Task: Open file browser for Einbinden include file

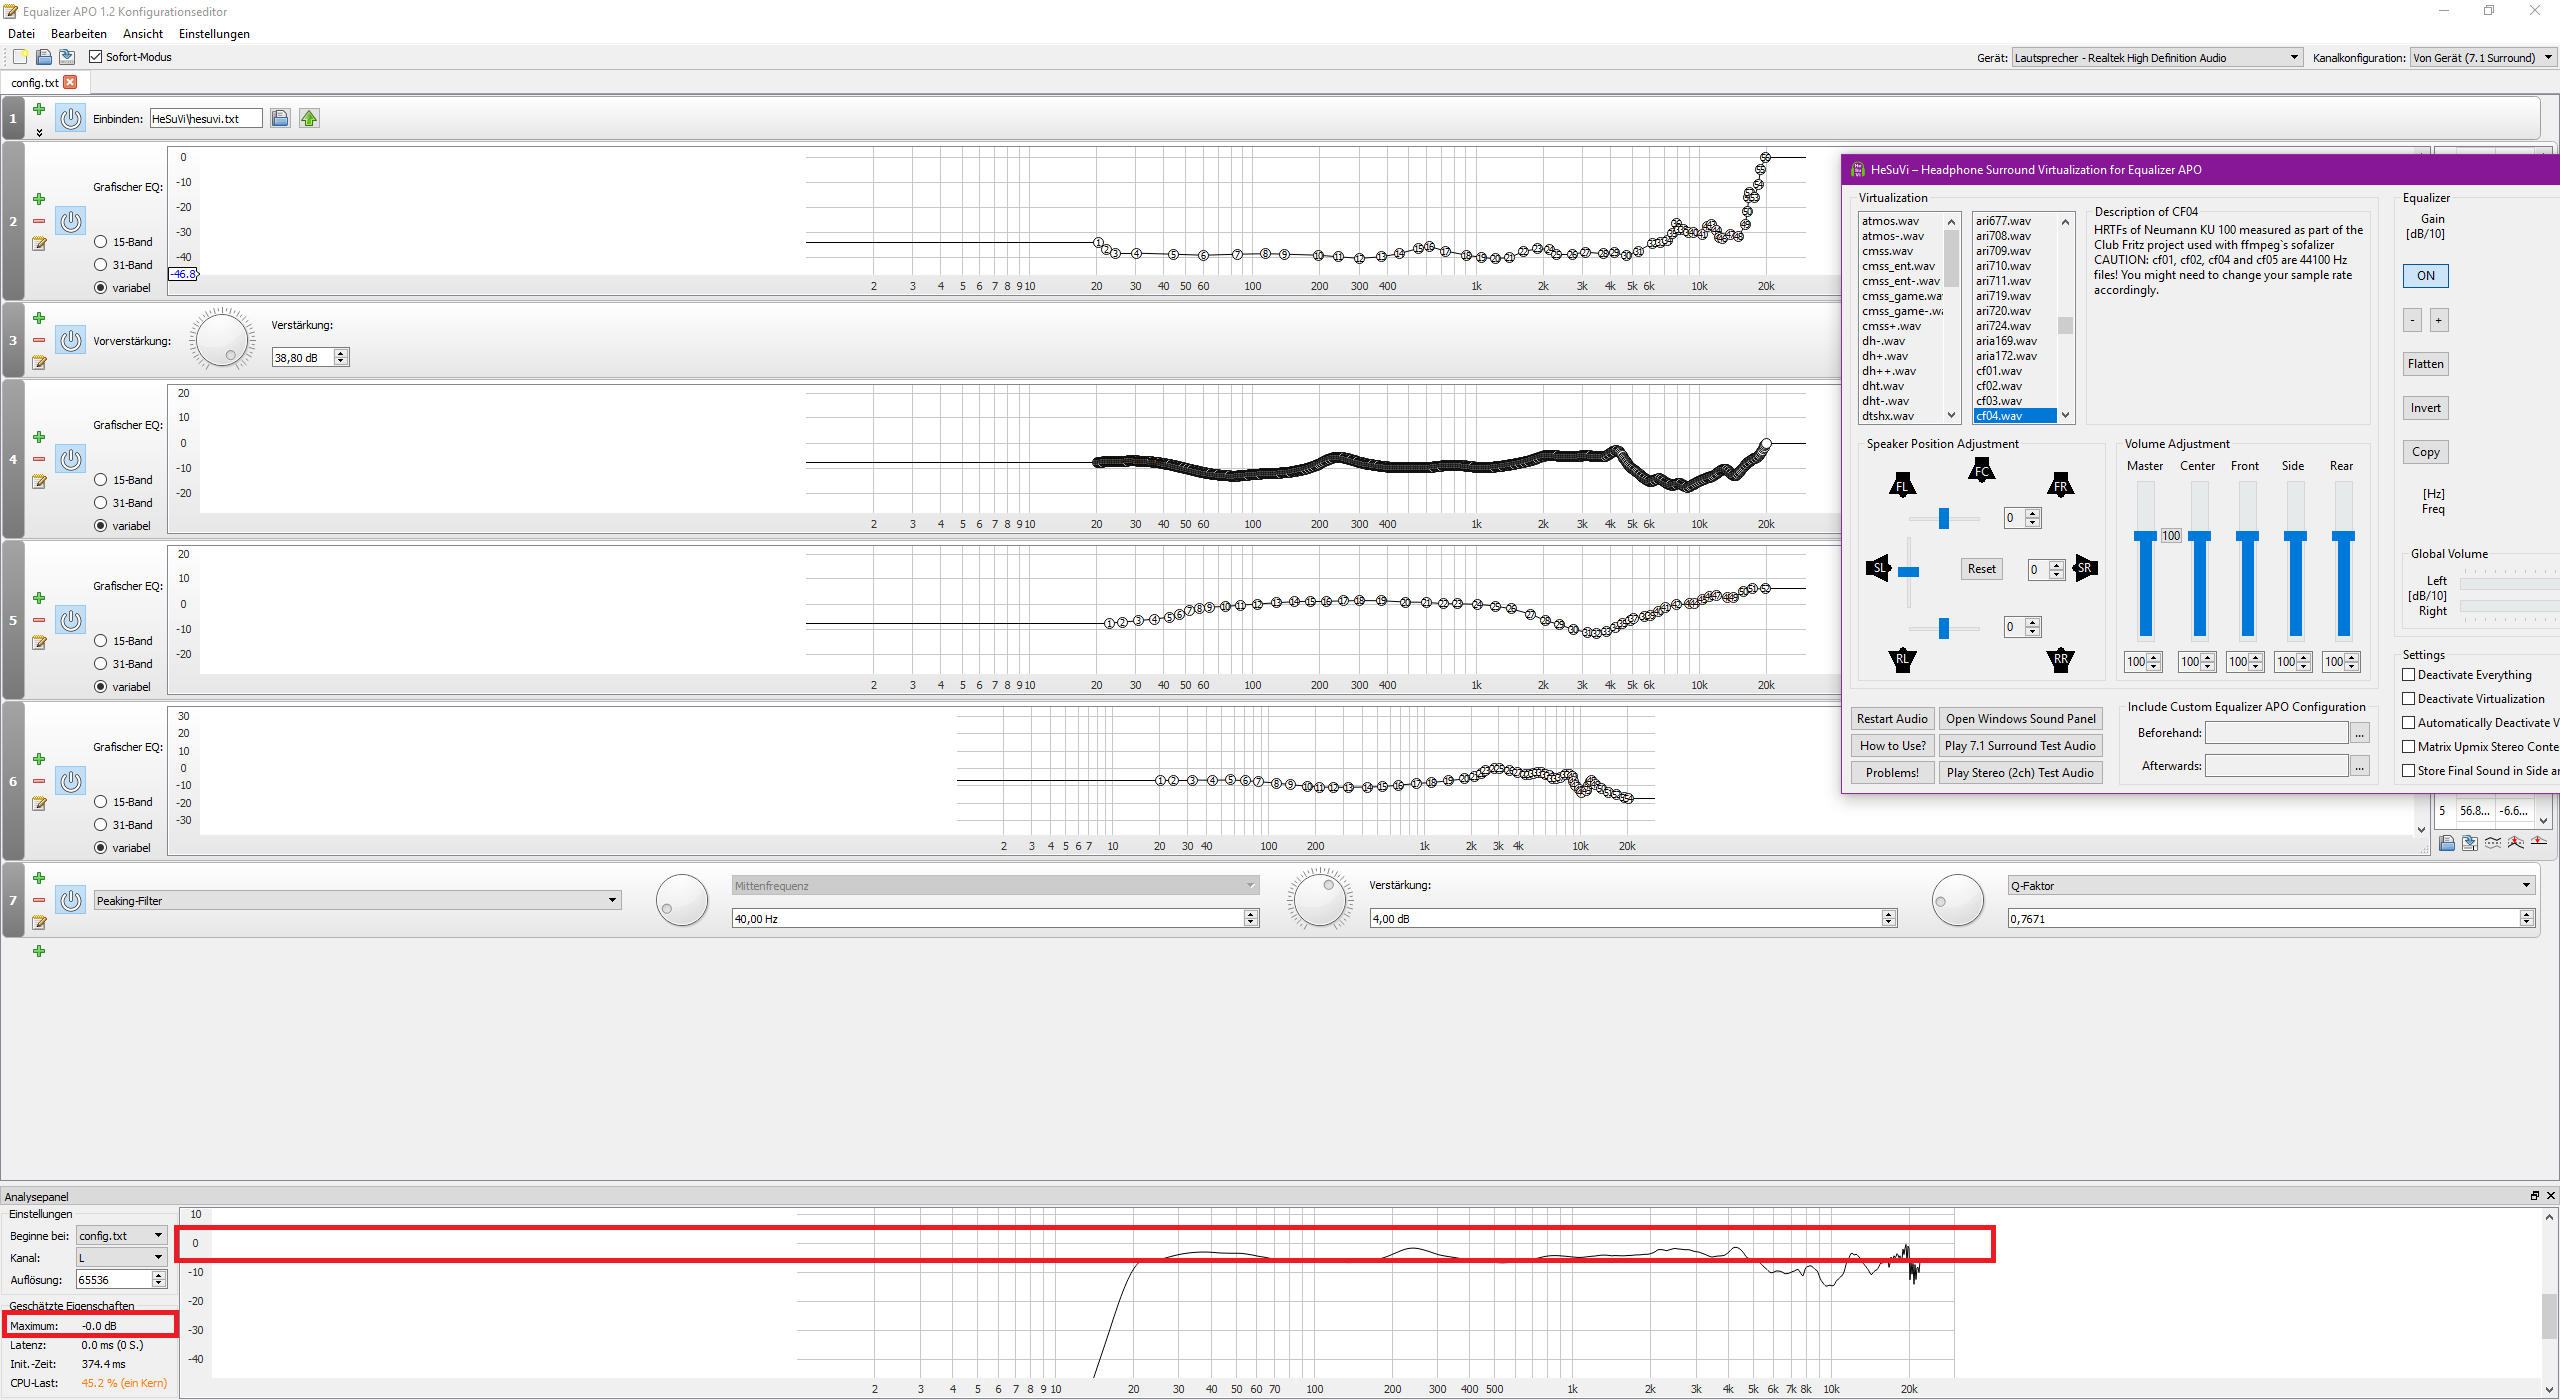Action: (x=280, y=118)
